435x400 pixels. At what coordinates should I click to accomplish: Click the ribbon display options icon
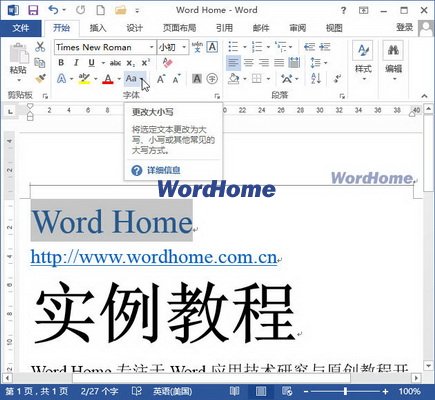point(363,10)
